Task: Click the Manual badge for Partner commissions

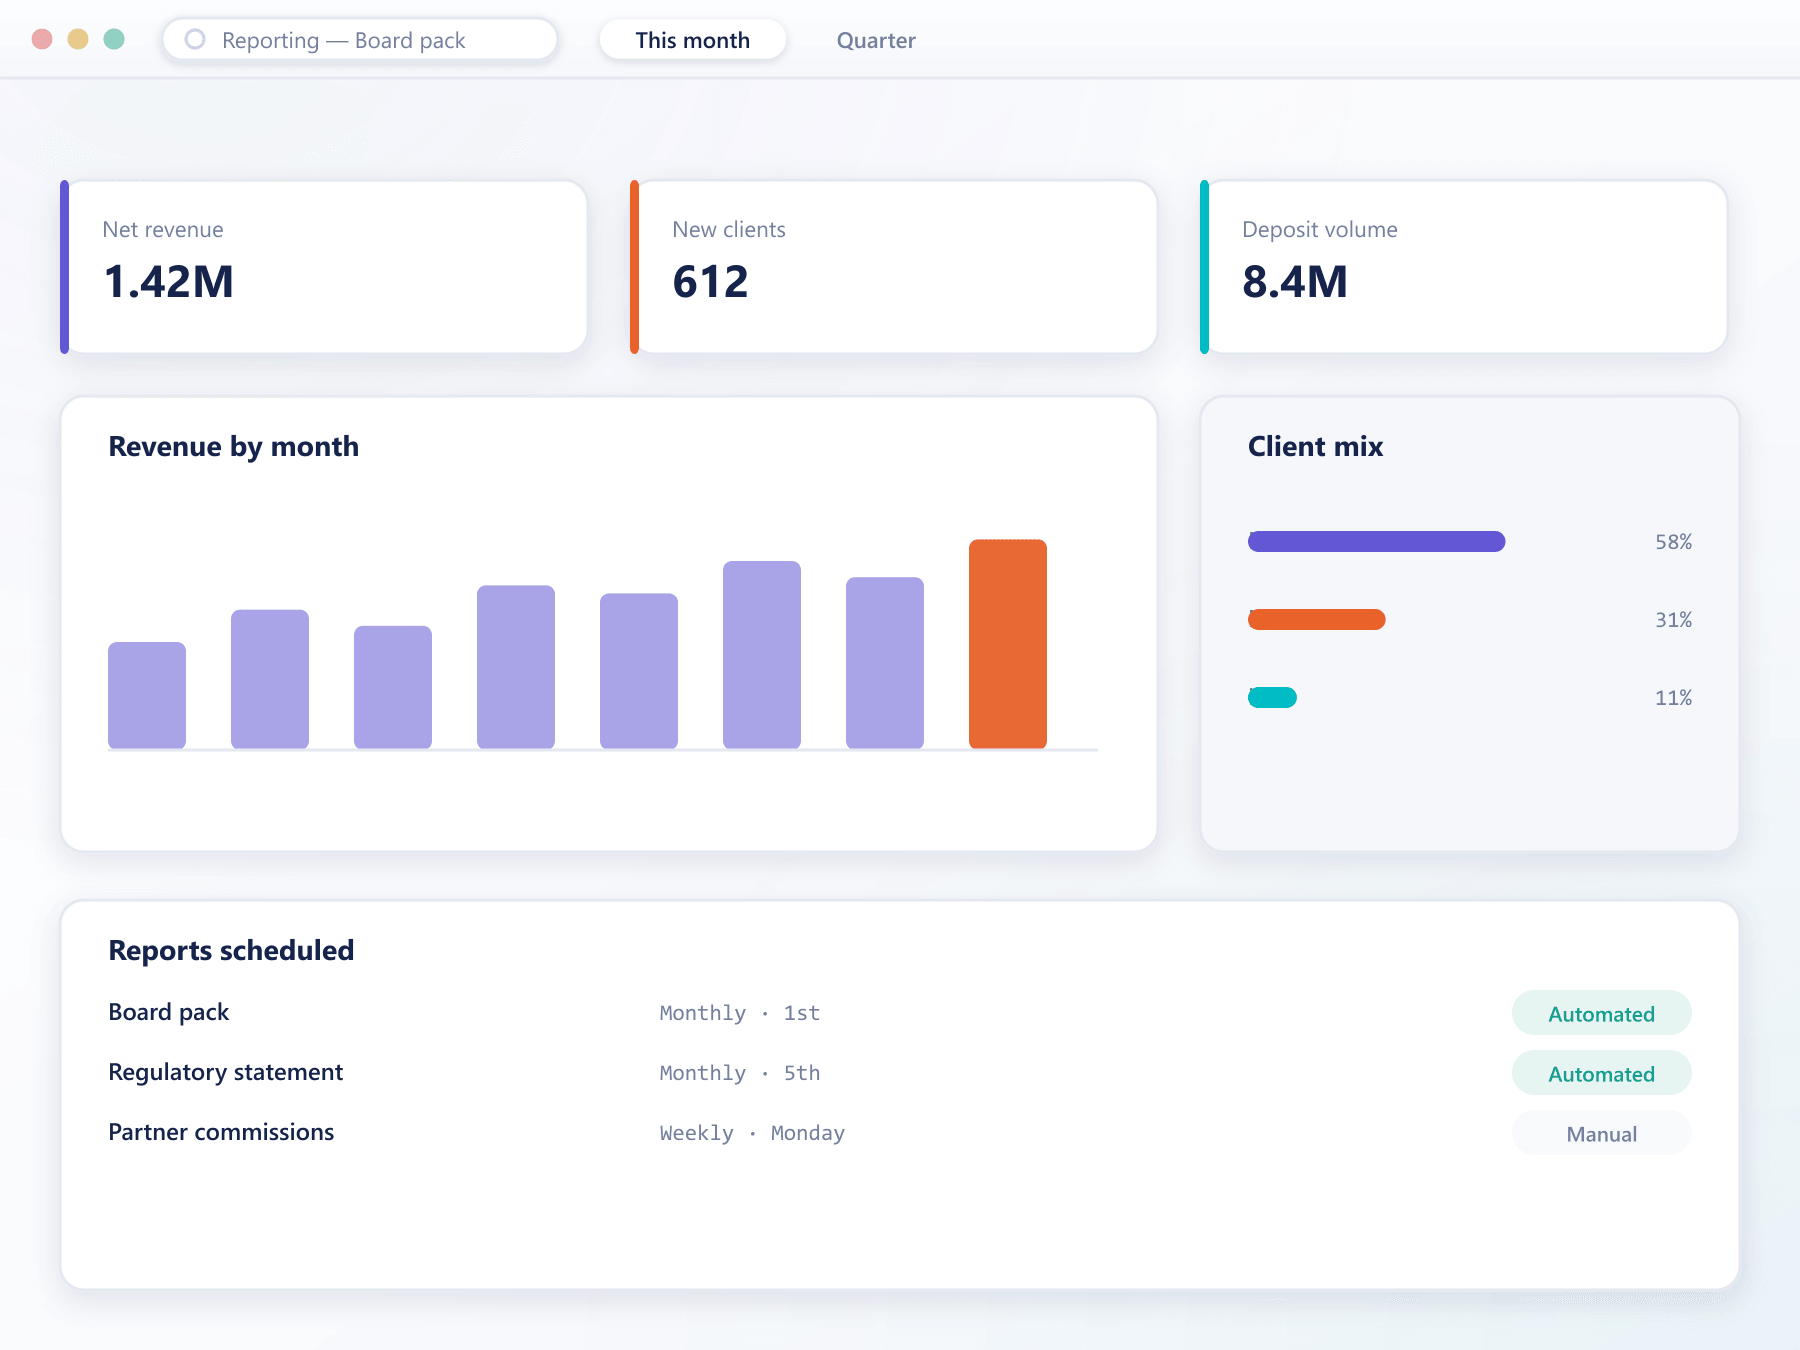Action: 1601,1133
